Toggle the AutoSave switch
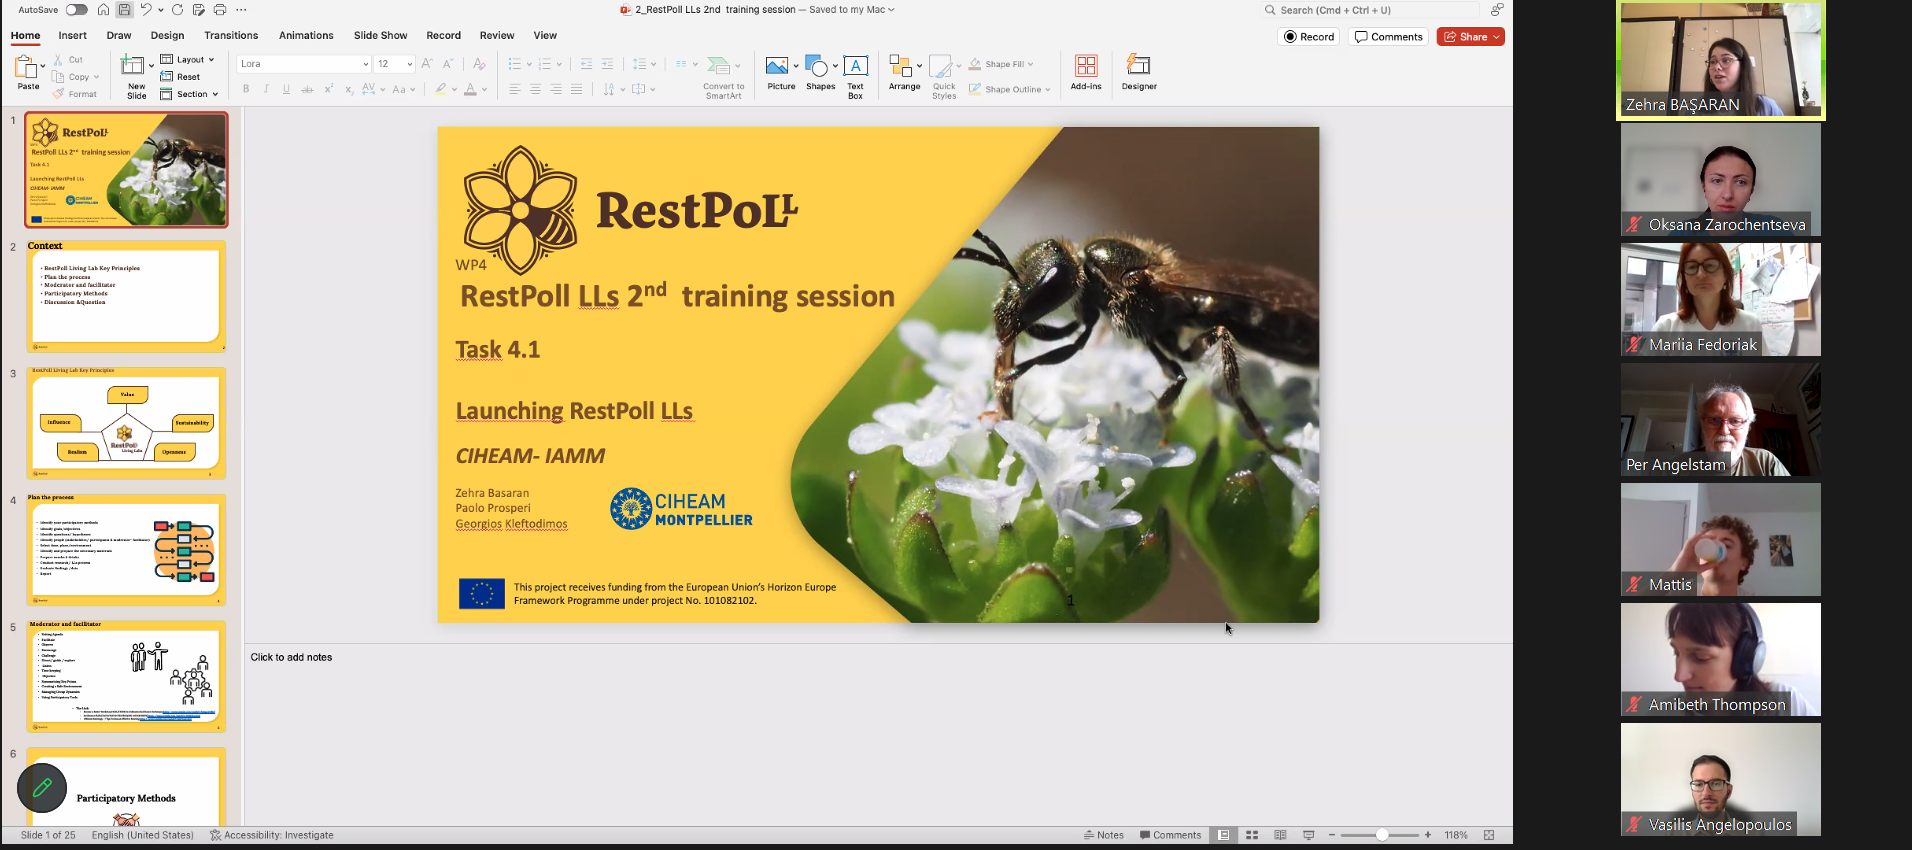 click(76, 10)
